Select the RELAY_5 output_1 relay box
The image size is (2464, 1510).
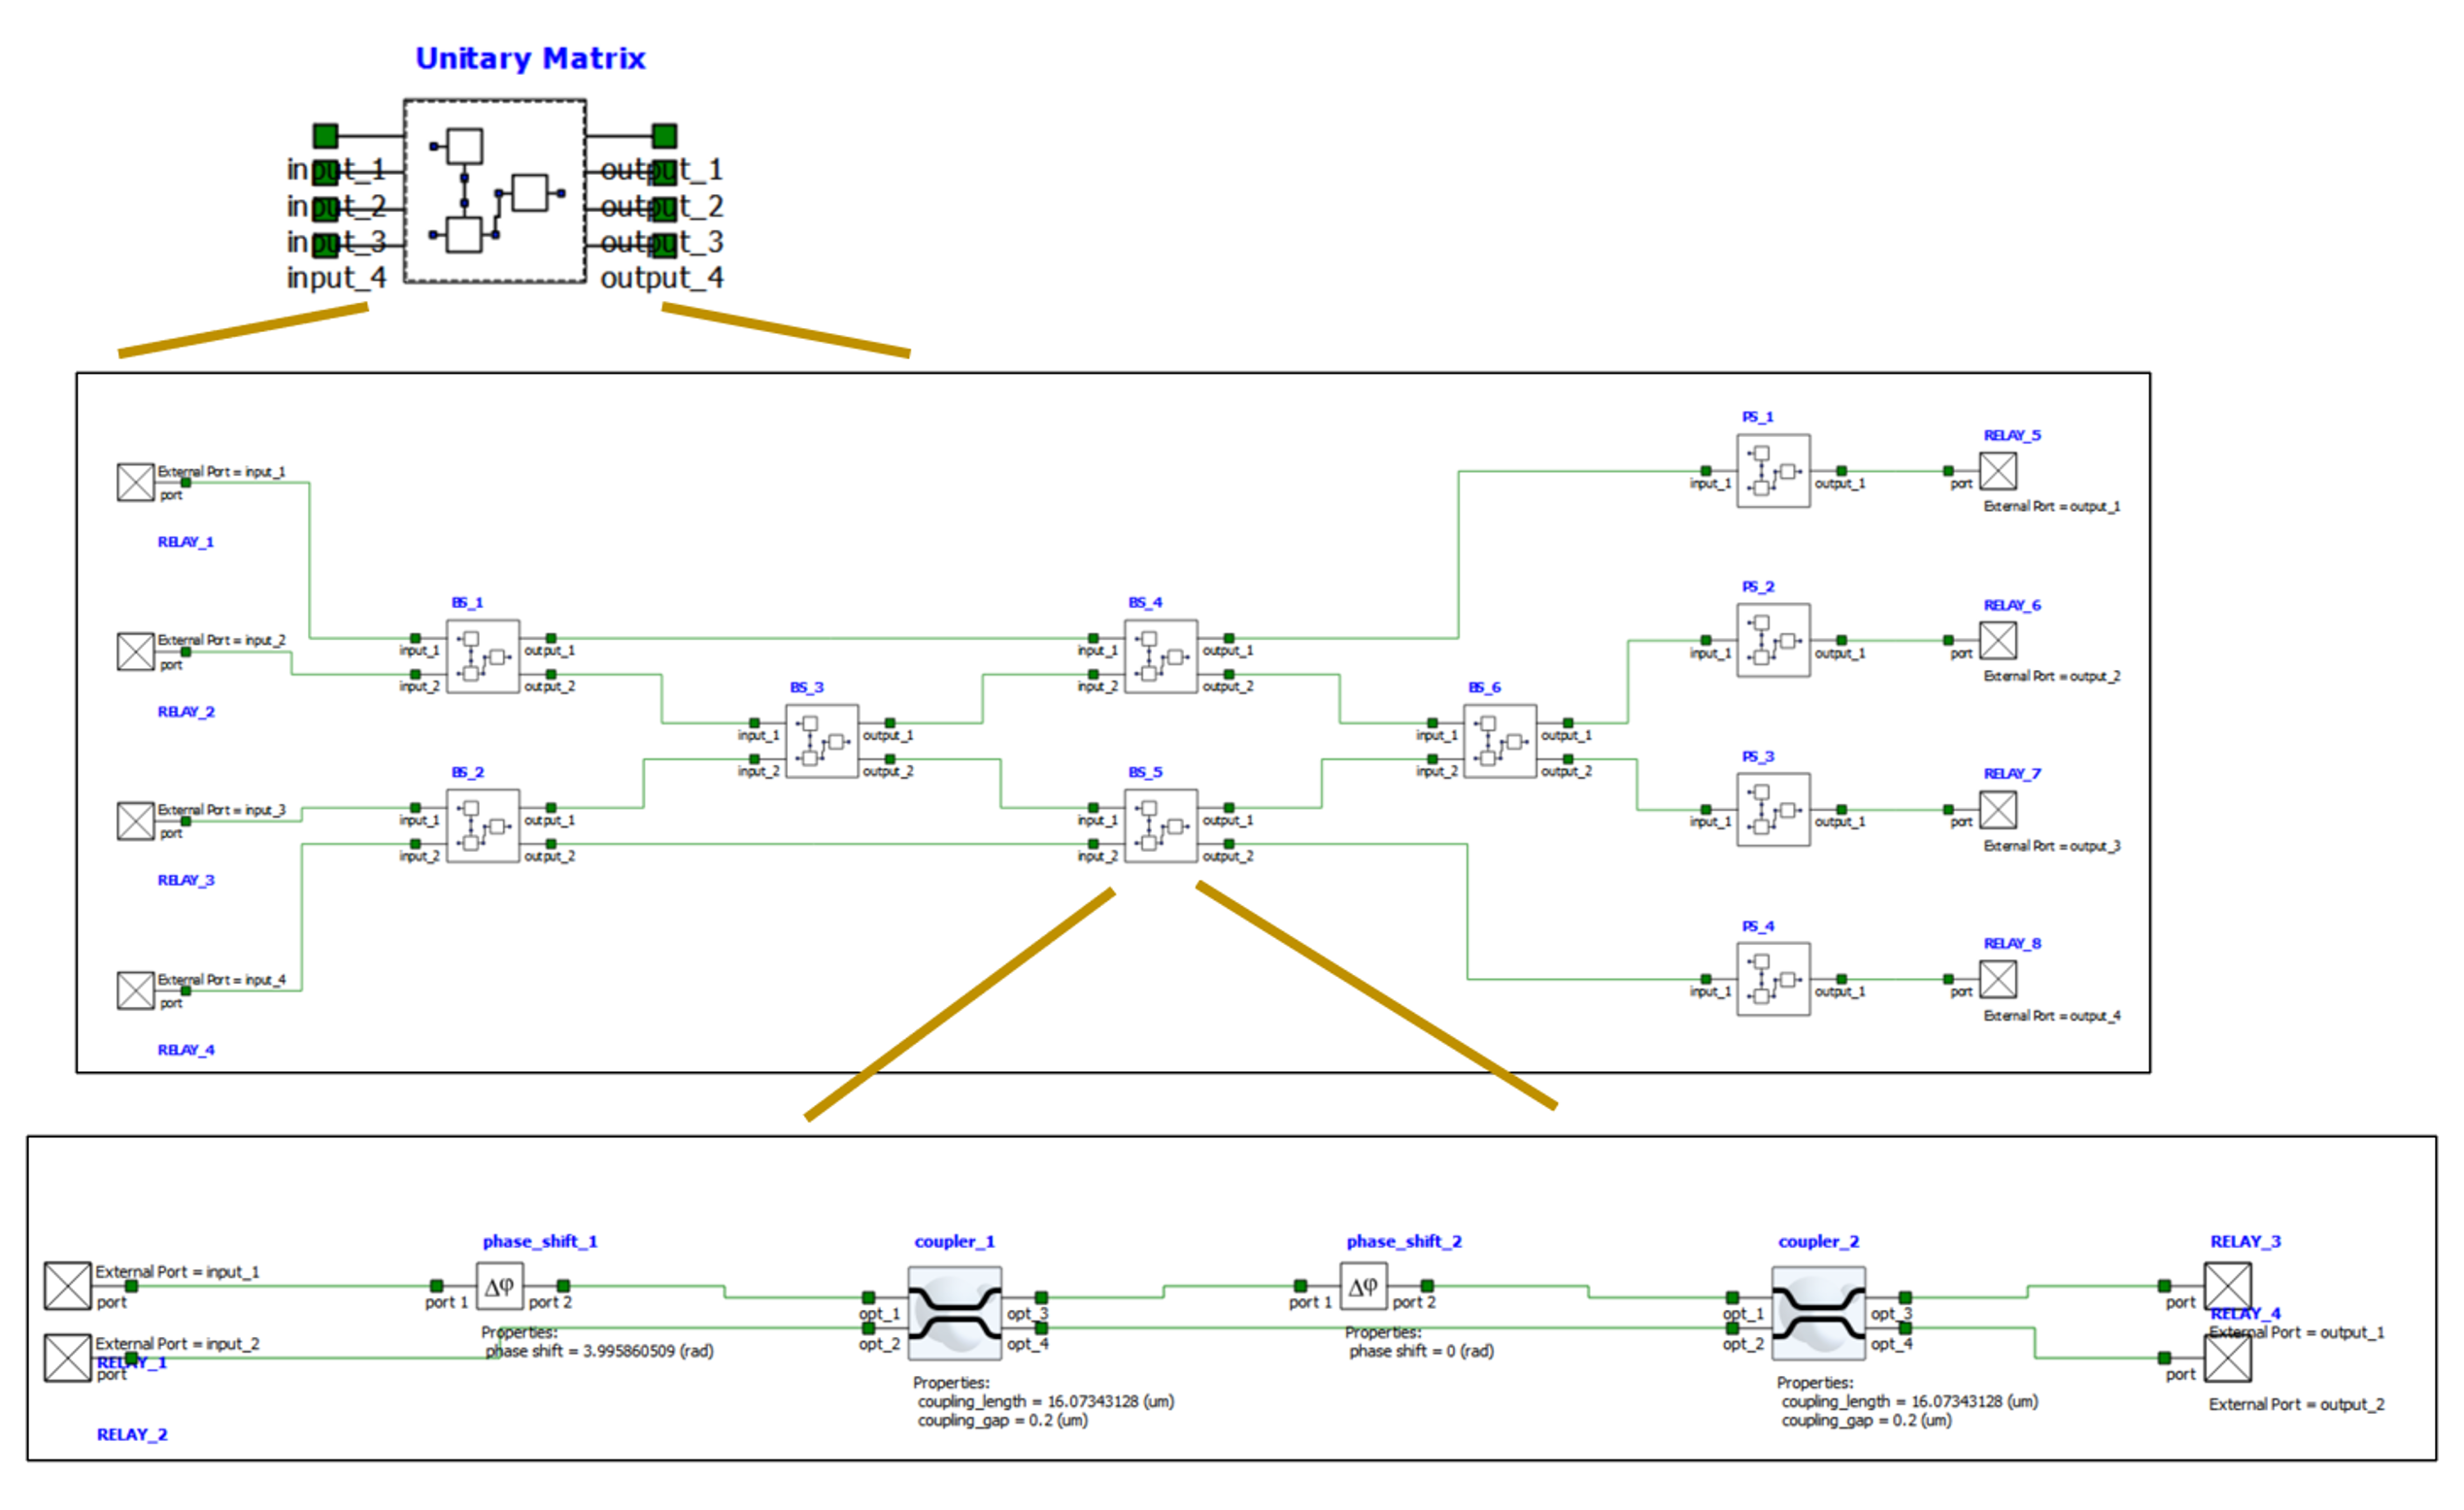[1997, 471]
